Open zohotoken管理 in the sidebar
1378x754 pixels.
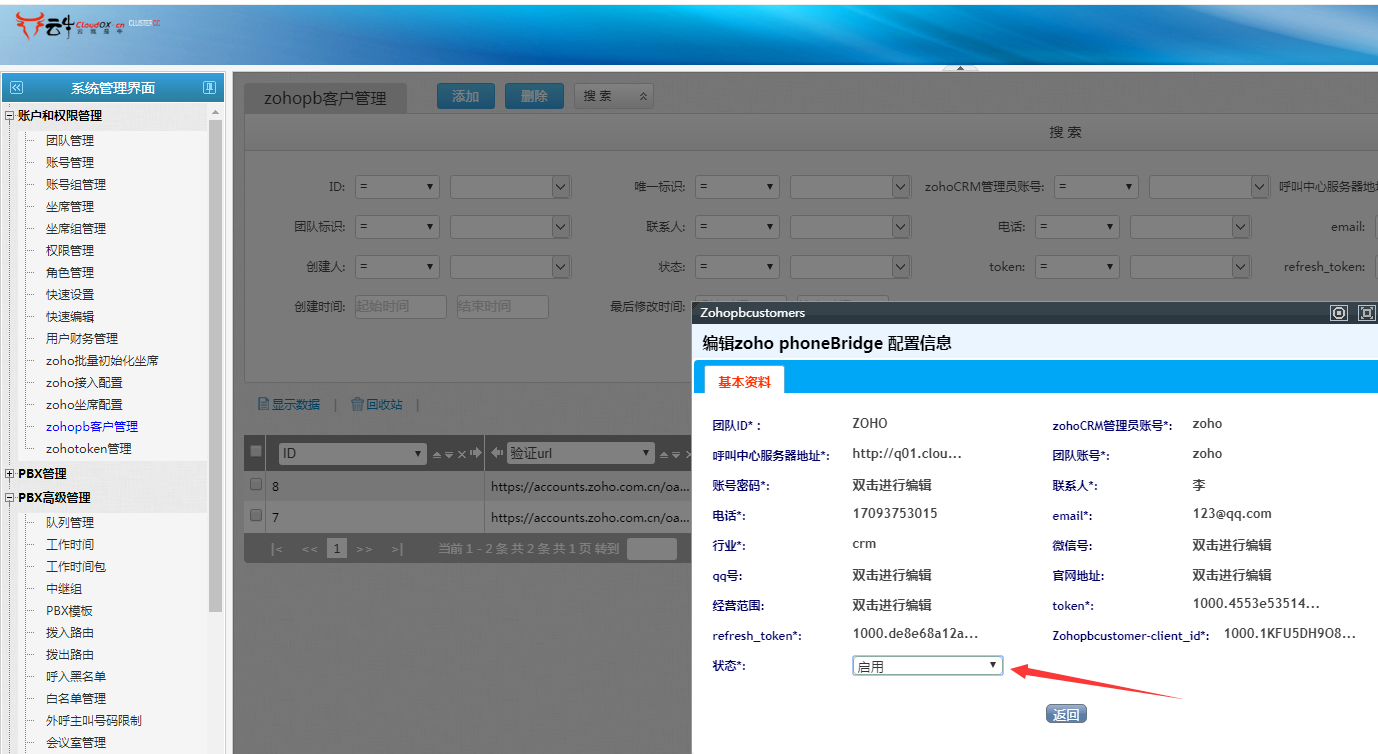(x=88, y=449)
